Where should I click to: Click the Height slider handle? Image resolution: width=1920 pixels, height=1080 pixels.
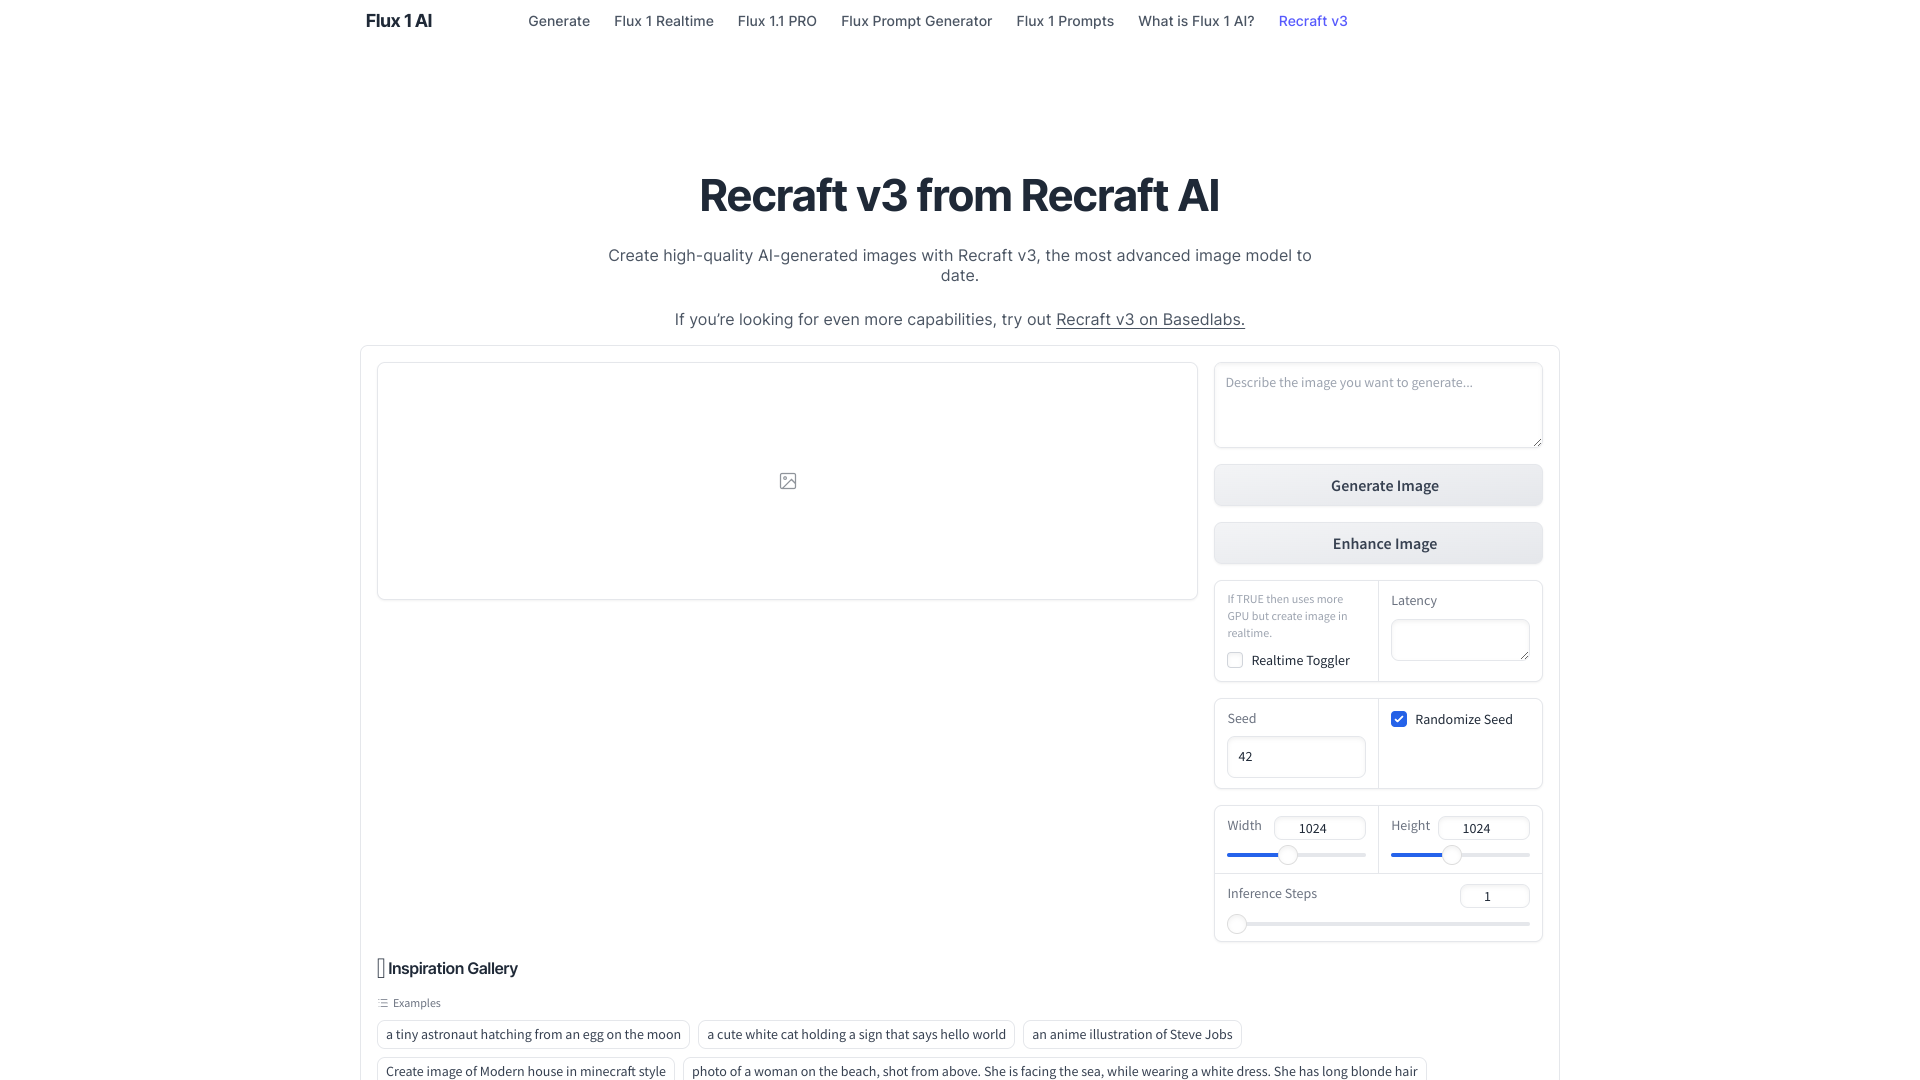tap(1452, 855)
